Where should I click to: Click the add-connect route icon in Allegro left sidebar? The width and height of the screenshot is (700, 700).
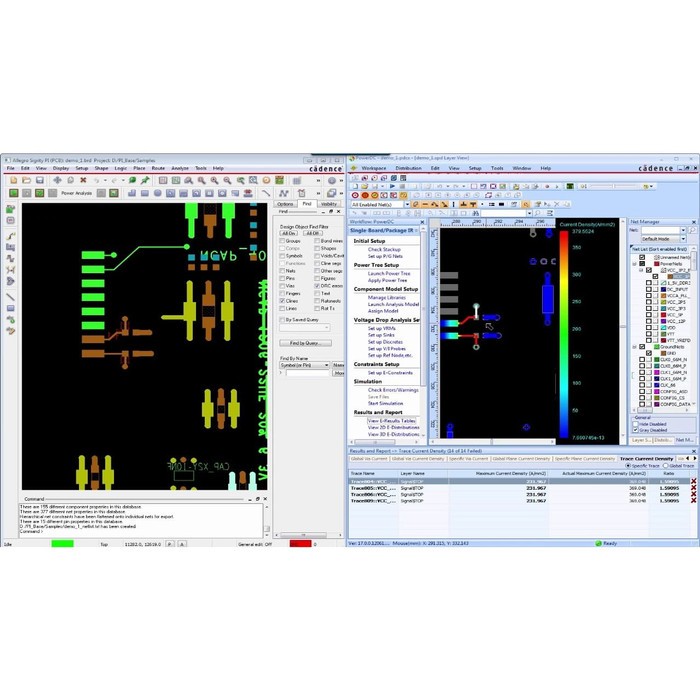pyautogui.click(x=11, y=235)
